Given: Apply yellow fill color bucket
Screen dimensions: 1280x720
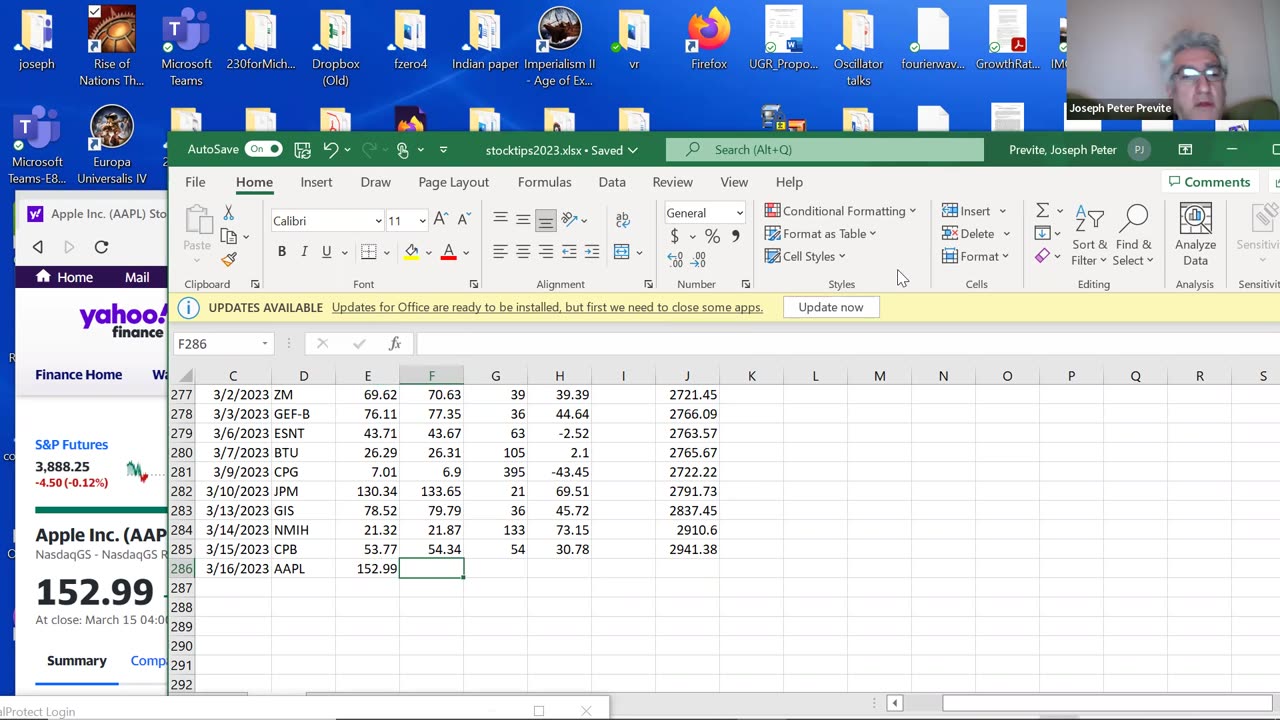Looking at the screenshot, I should tap(411, 252).
